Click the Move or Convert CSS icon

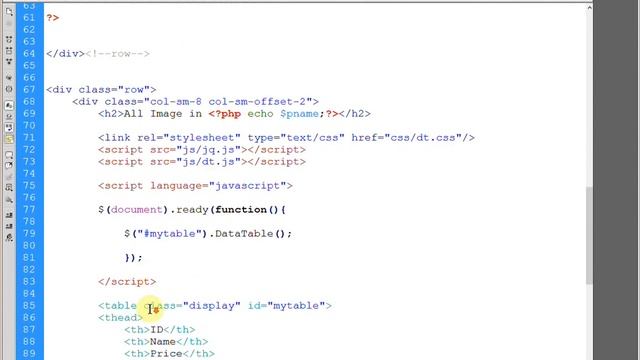(9, 200)
